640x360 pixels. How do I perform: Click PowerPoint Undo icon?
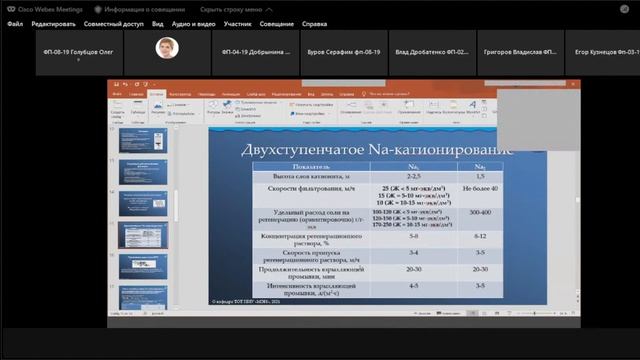pyautogui.click(x=125, y=84)
